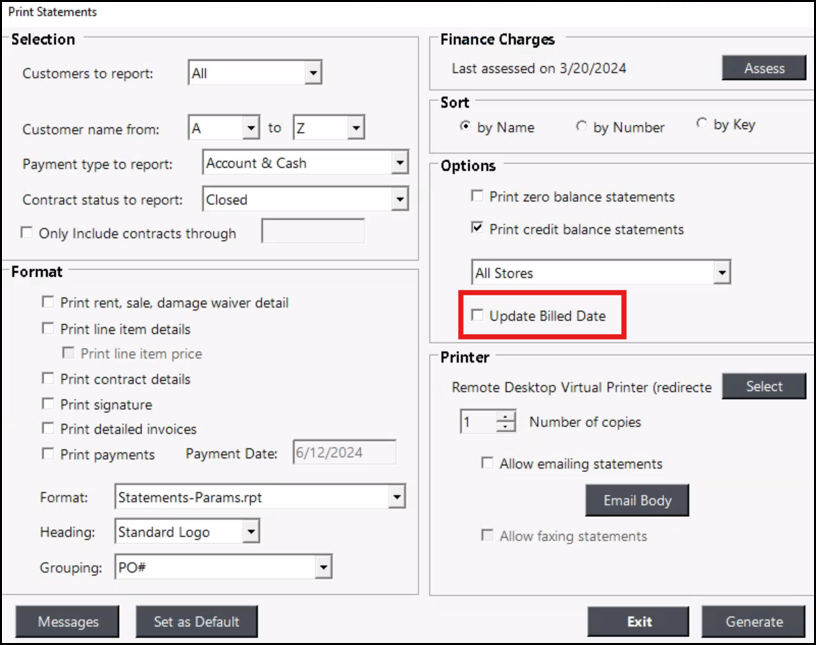The width and height of the screenshot is (816, 645).
Task: Expand Payment type to report dropdown
Action: pyautogui.click(x=400, y=163)
